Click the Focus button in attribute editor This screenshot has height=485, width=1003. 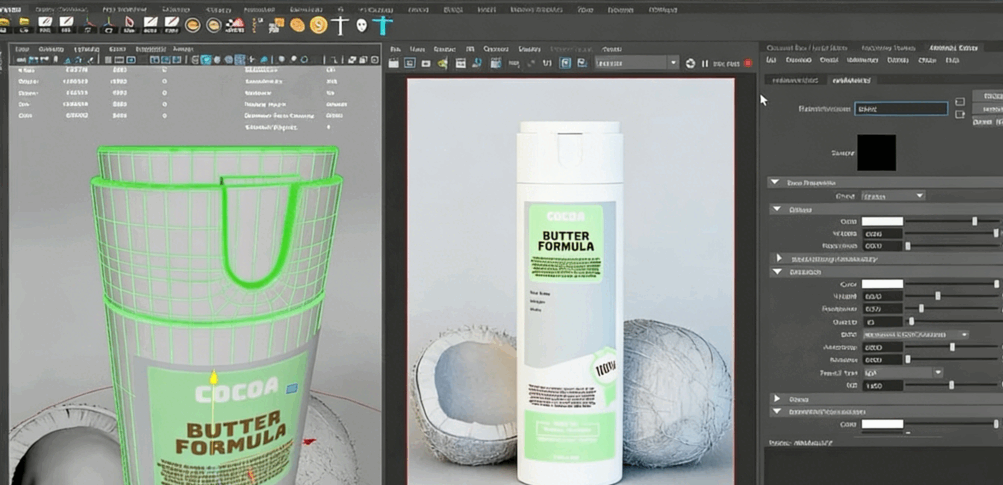point(989,96)
